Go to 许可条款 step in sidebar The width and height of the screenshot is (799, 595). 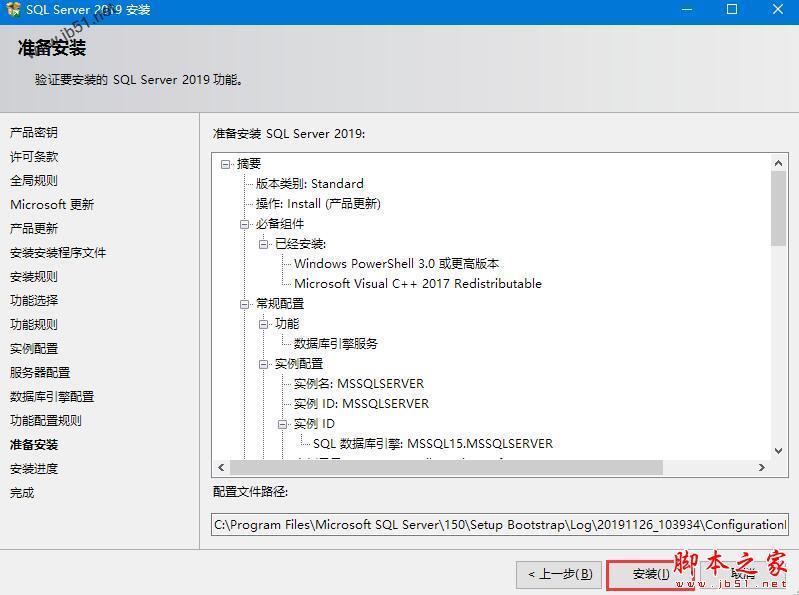pos(34,156)
